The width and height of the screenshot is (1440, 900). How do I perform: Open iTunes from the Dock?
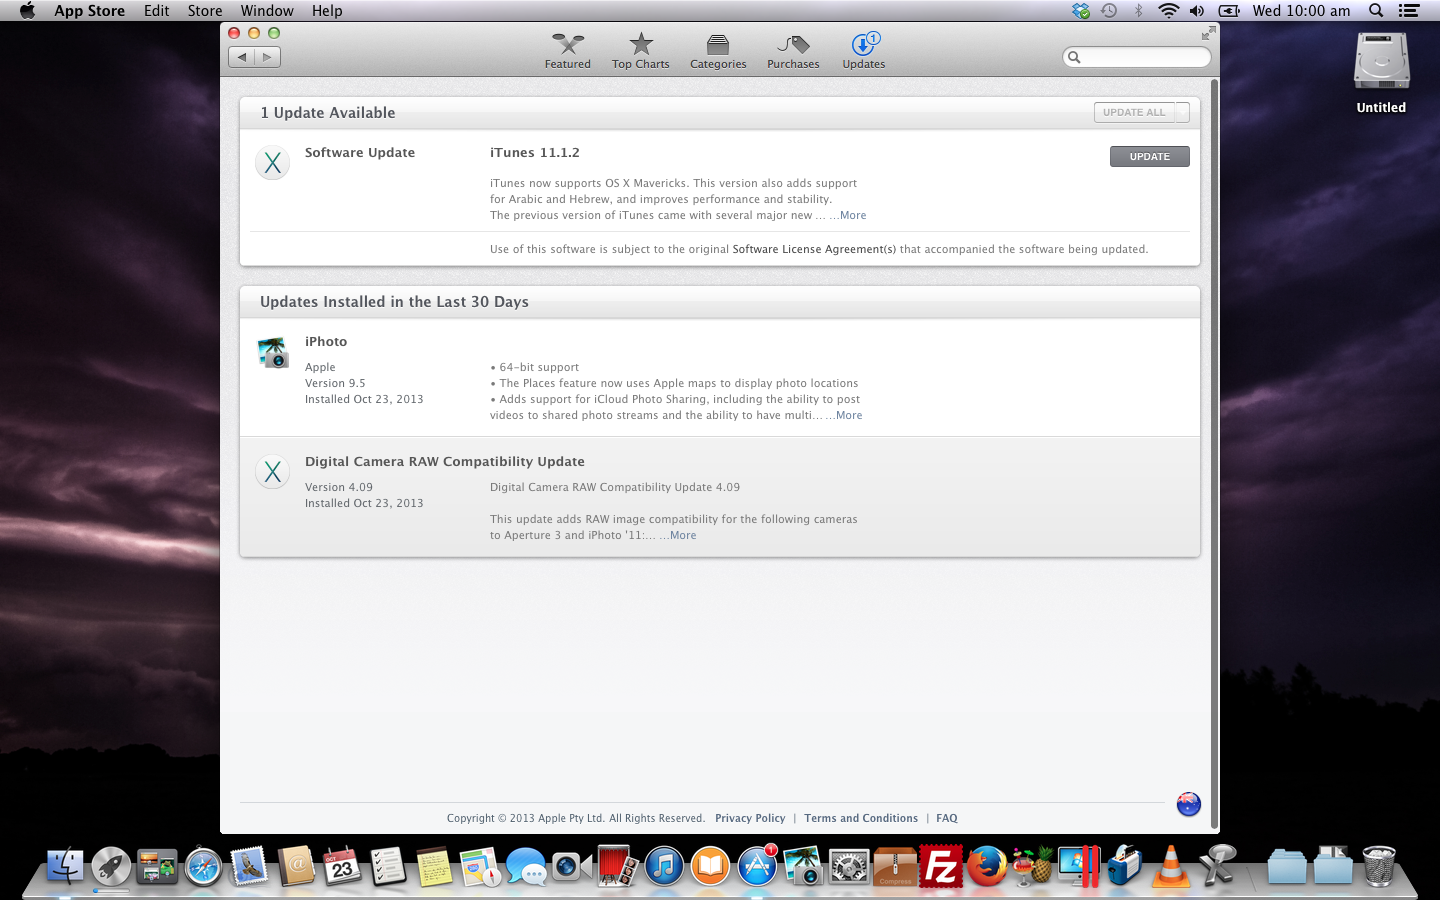tap(664, 866)
